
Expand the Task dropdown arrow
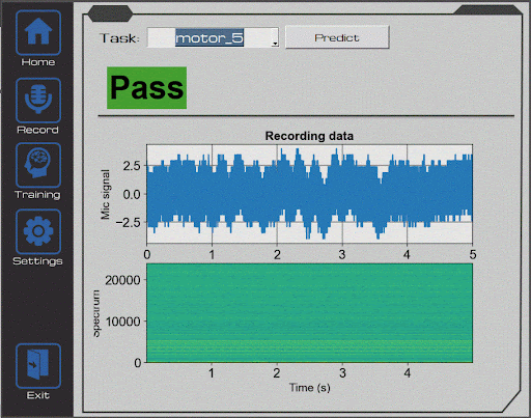(x=275, y=43)
